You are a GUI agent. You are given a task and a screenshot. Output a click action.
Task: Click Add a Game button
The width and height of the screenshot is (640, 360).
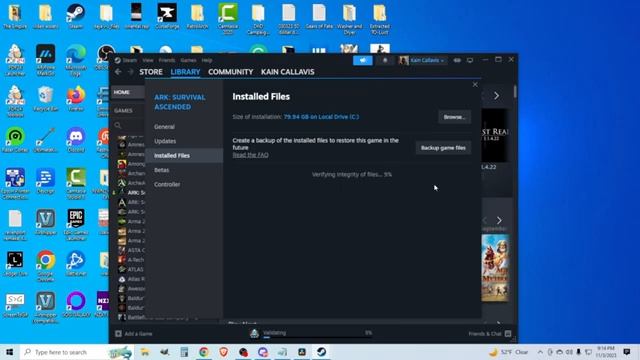(x=134, y=334)
